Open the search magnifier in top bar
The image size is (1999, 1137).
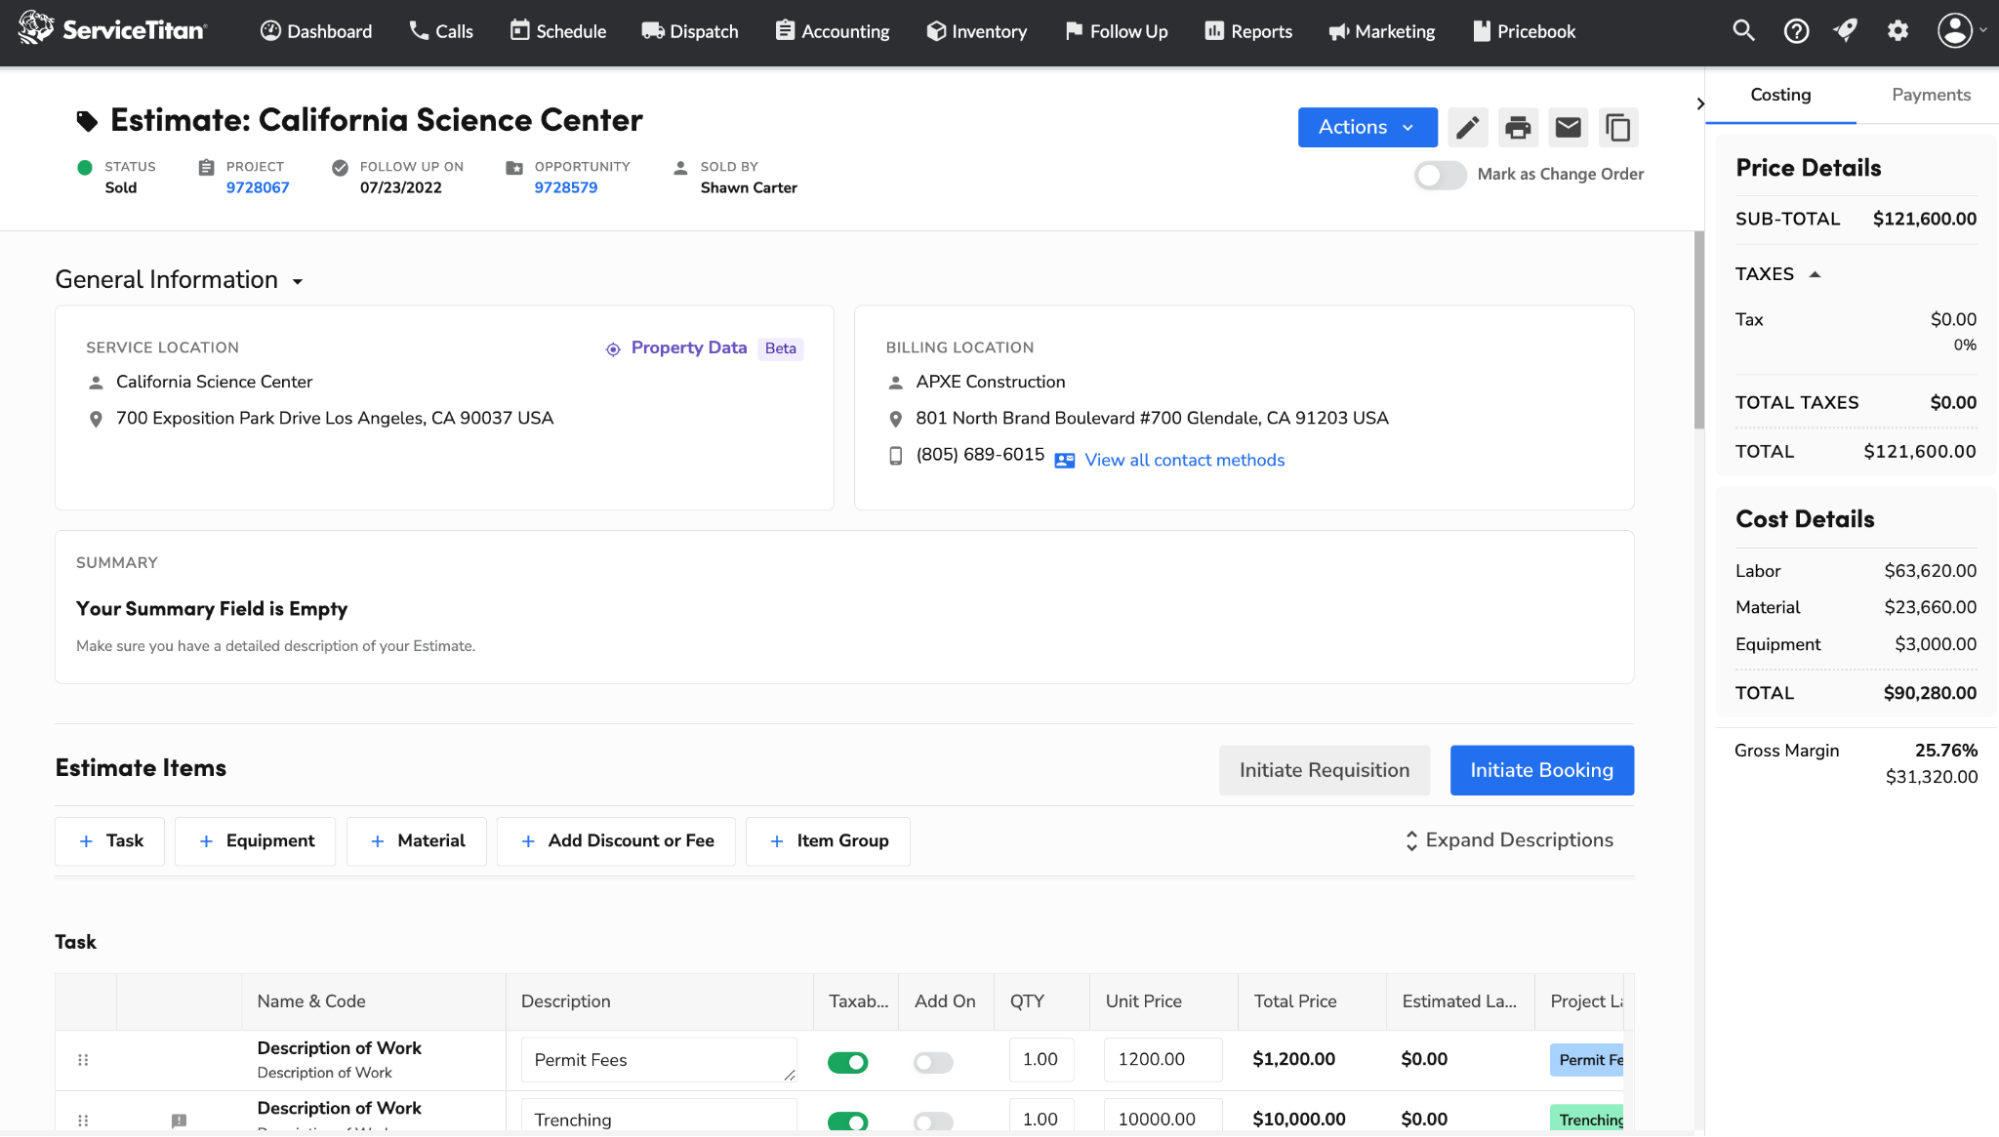click(x=1743, y=31)
